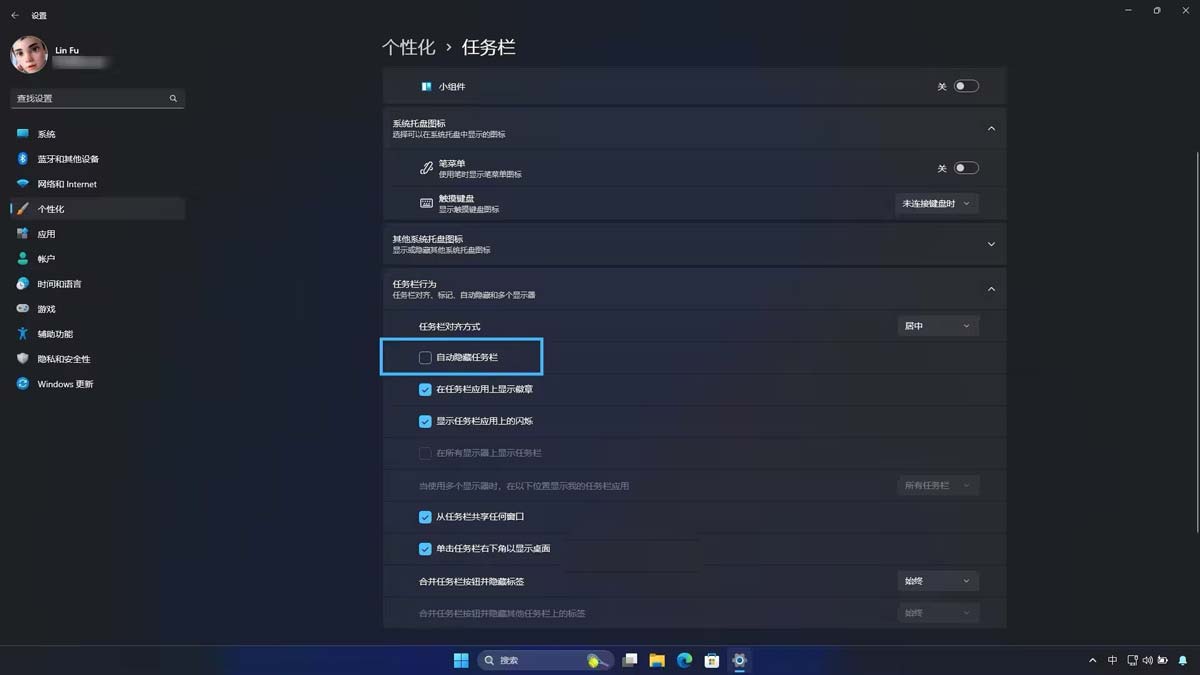This screenshot has height=675, width=1200.
Task: Enable the 自动隐藏任务栏 checkbox
Action: 425,357
